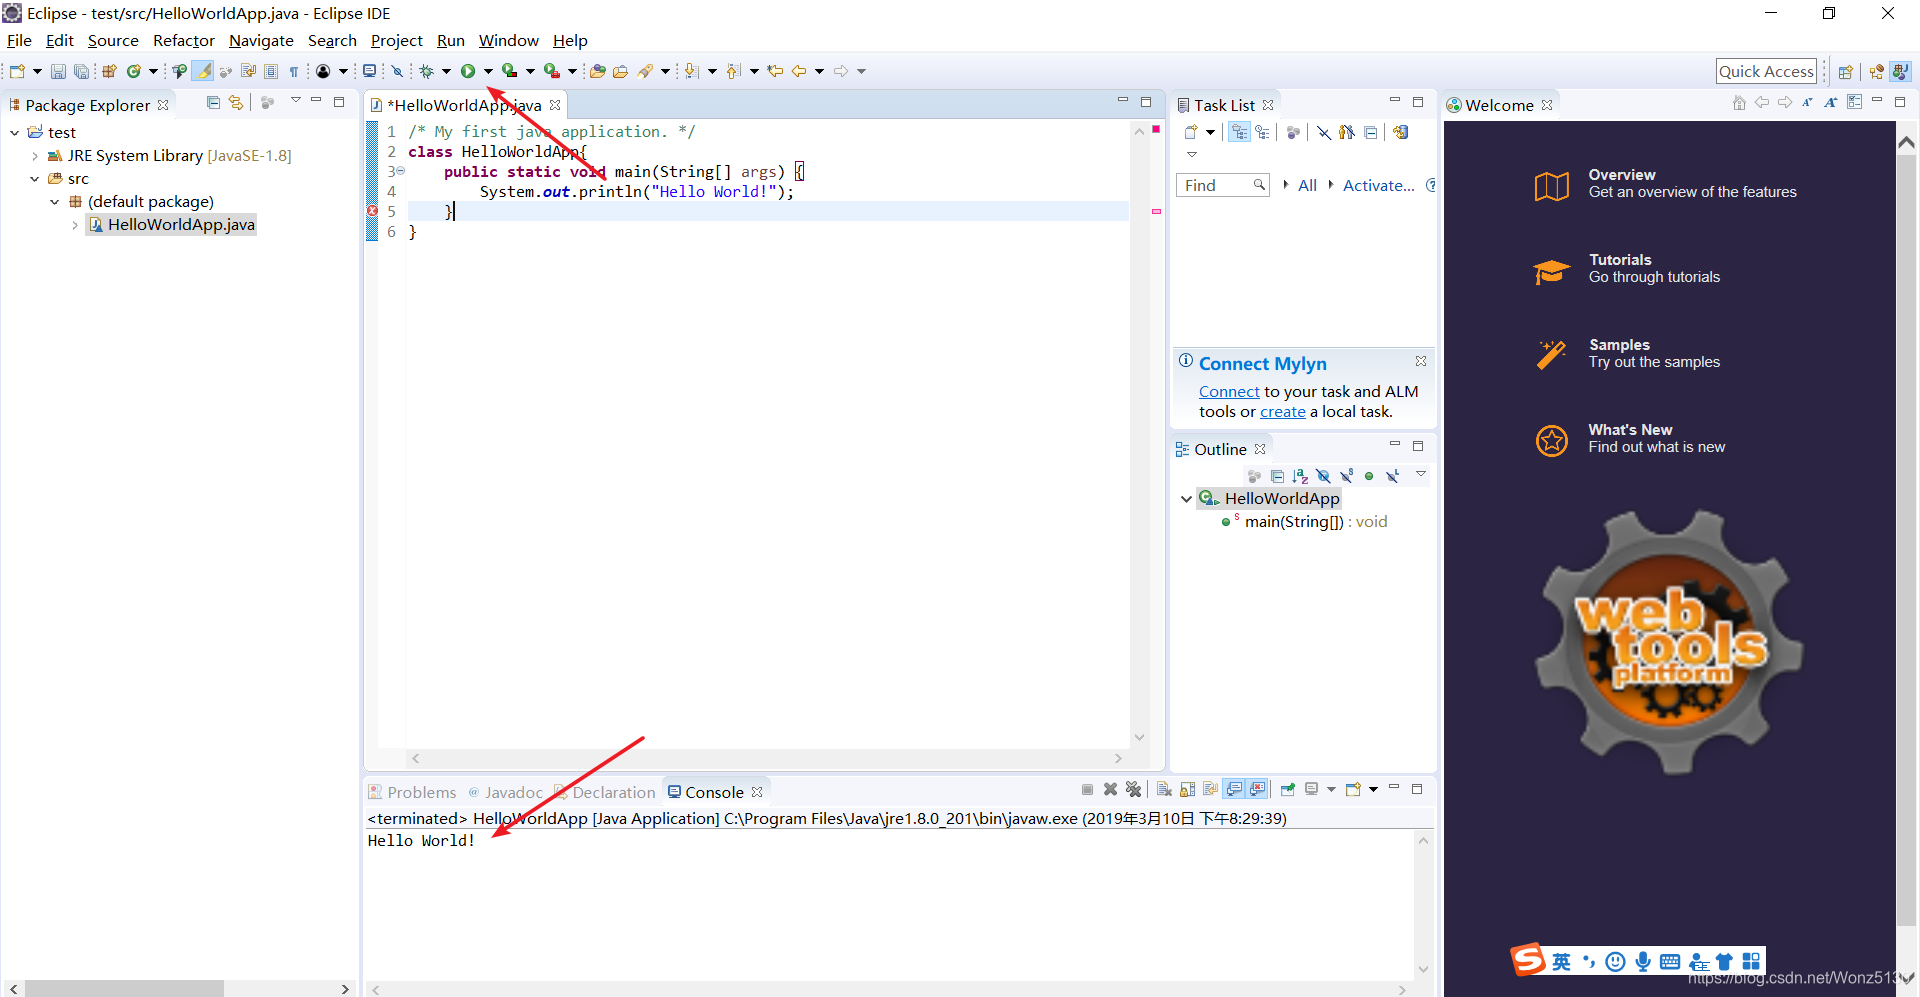The height and width of the screenshot is (997, 1920).
Task: Run HelloWorldApp with the green Run icon
Action: [x=469, y=70]
